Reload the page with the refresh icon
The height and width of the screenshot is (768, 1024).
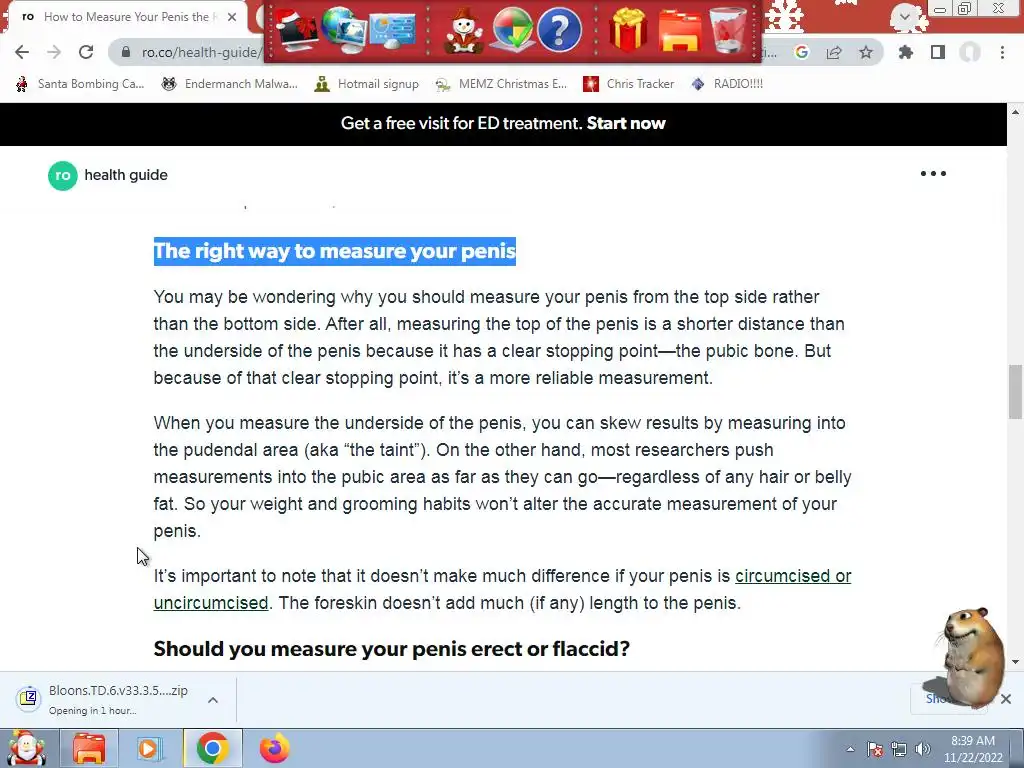[x=86, y=52]
